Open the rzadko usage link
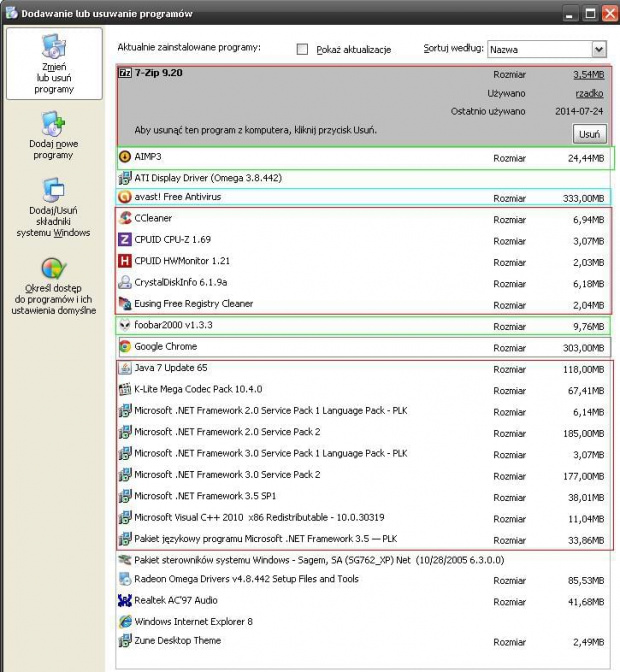This screenshot has height=672, width=620. click(x=590, y=93)
